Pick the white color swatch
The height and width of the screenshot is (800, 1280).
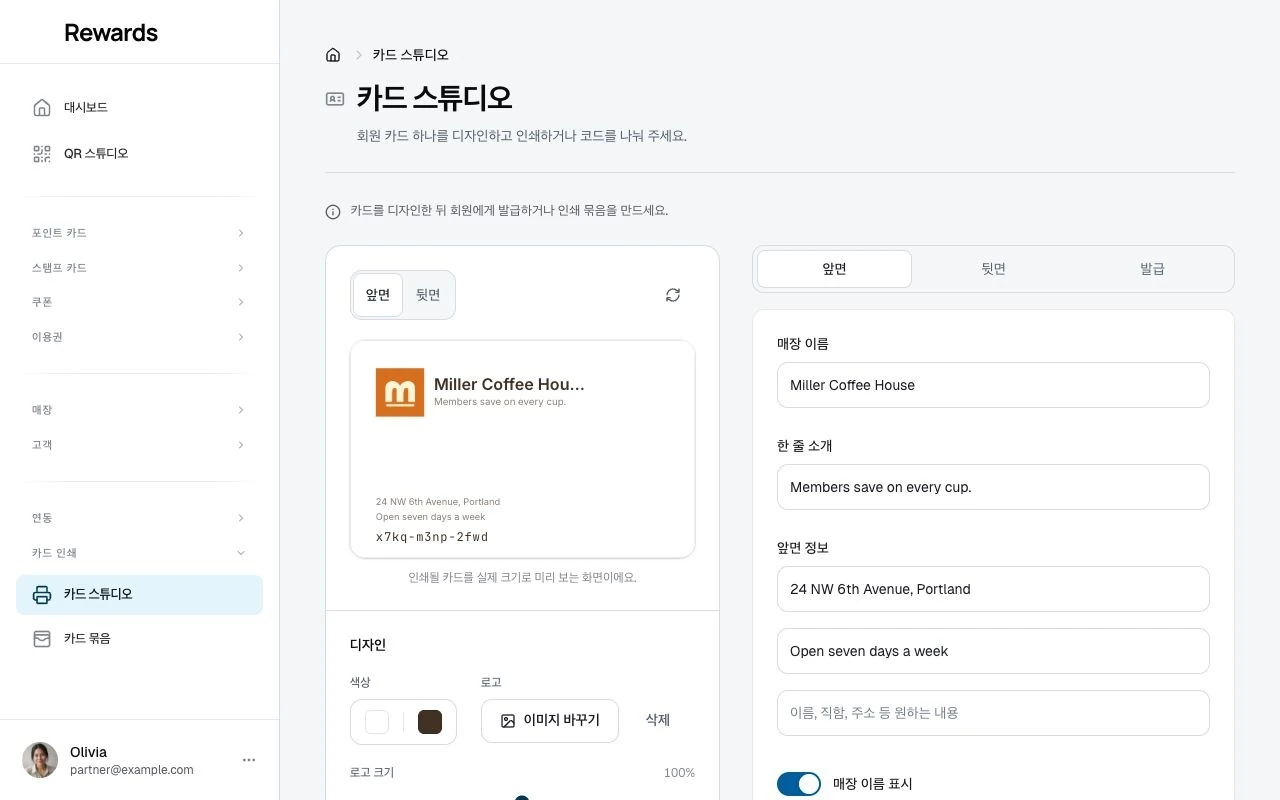377,722
